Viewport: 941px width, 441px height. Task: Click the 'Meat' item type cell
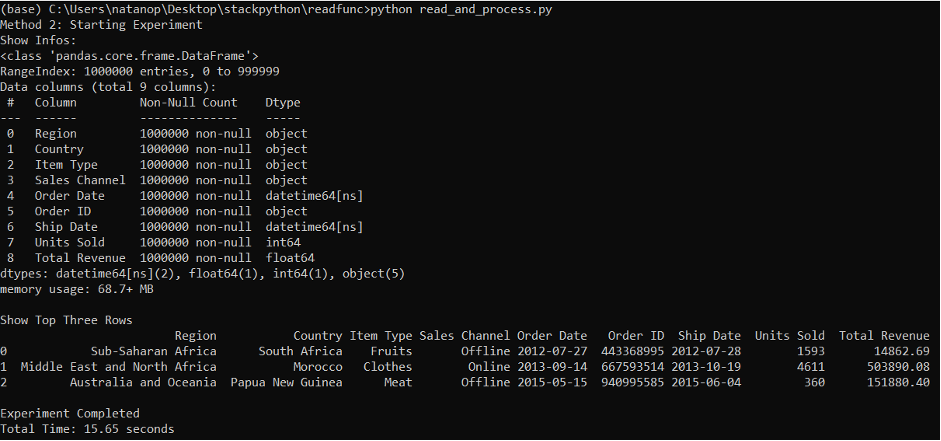(x=398, y=383)
